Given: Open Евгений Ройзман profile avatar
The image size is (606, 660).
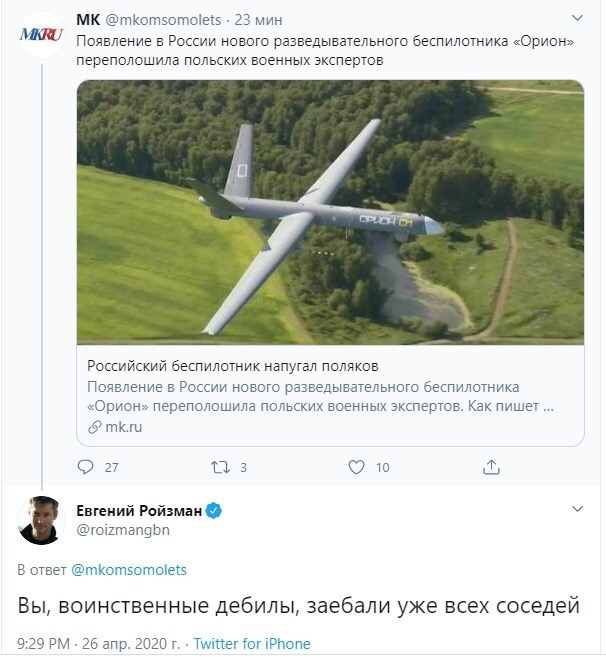Looking at the screenshot, I should pyautogui.click(x=41, y=520).
